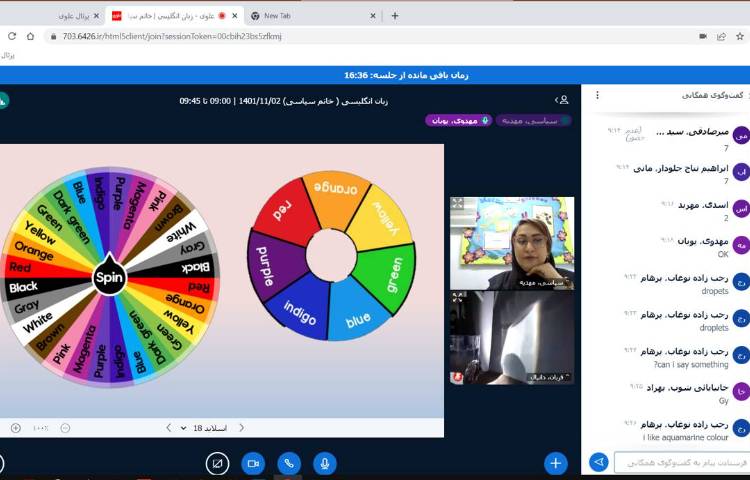The width and height of the screenshot is (750, 480).
Task: Switch to the New Tab browser tab
Action: (x=313, y=16)
